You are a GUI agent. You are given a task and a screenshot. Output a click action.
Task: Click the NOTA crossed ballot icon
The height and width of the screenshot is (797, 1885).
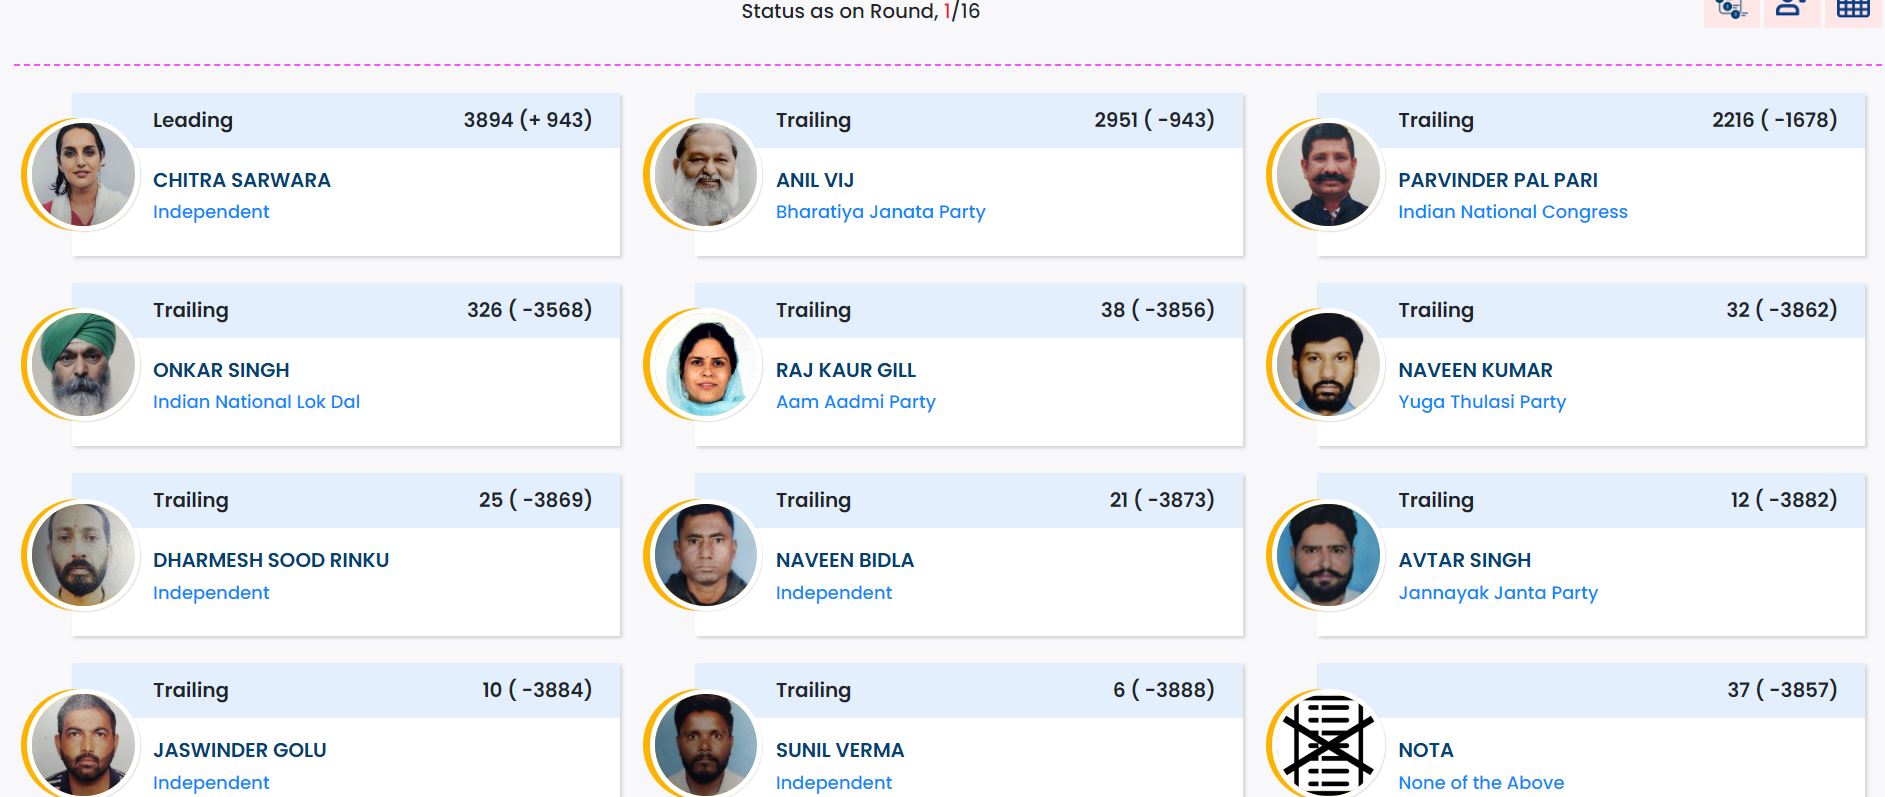click(1328, 745)
